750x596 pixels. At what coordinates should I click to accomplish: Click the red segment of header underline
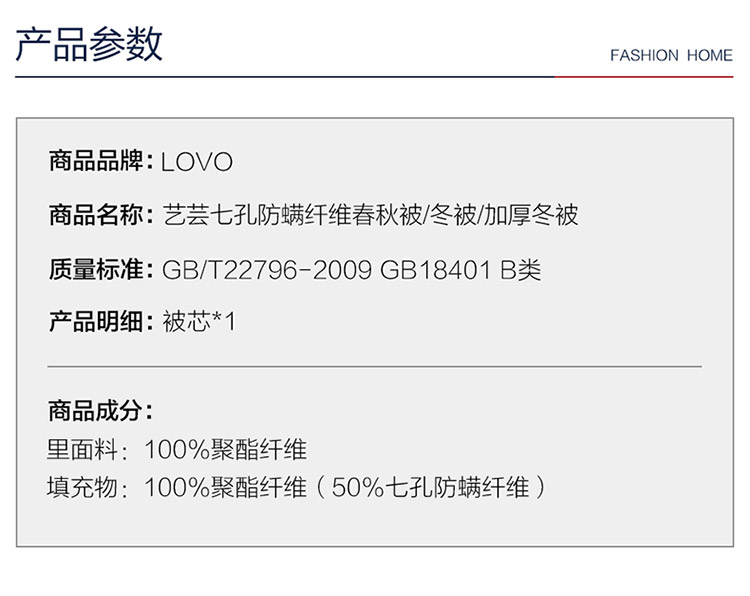coord(644,77)
